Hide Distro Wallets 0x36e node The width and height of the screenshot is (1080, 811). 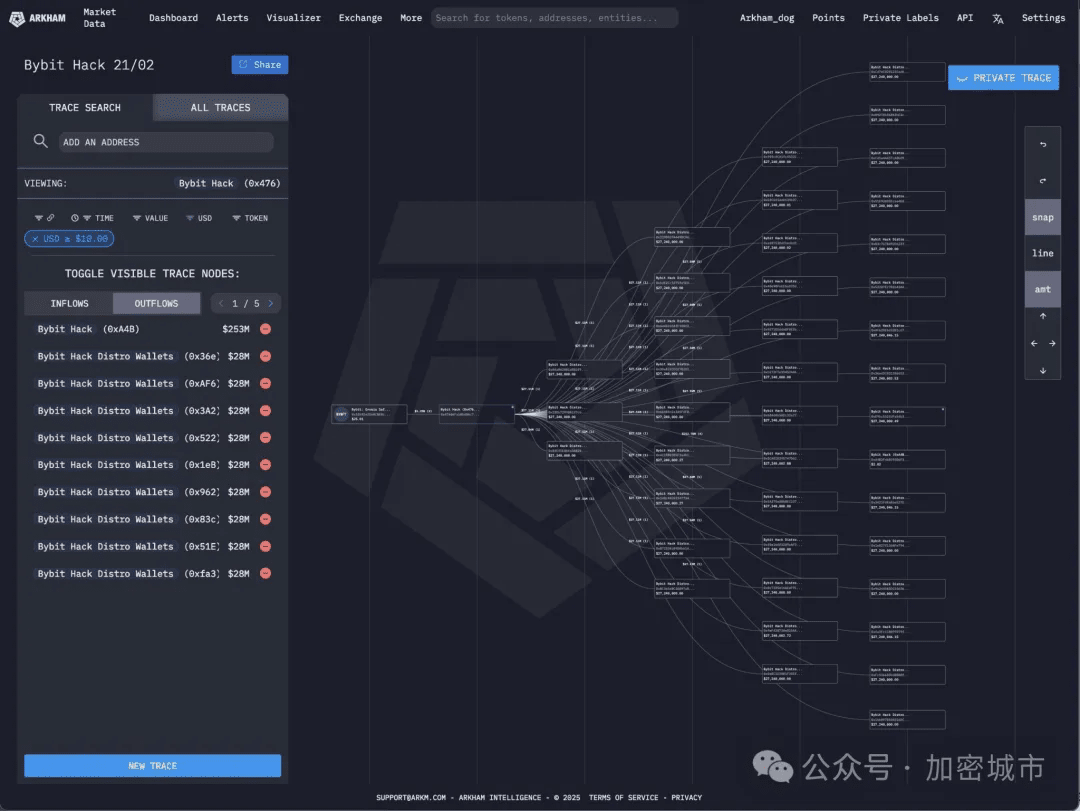pos(265,356)
